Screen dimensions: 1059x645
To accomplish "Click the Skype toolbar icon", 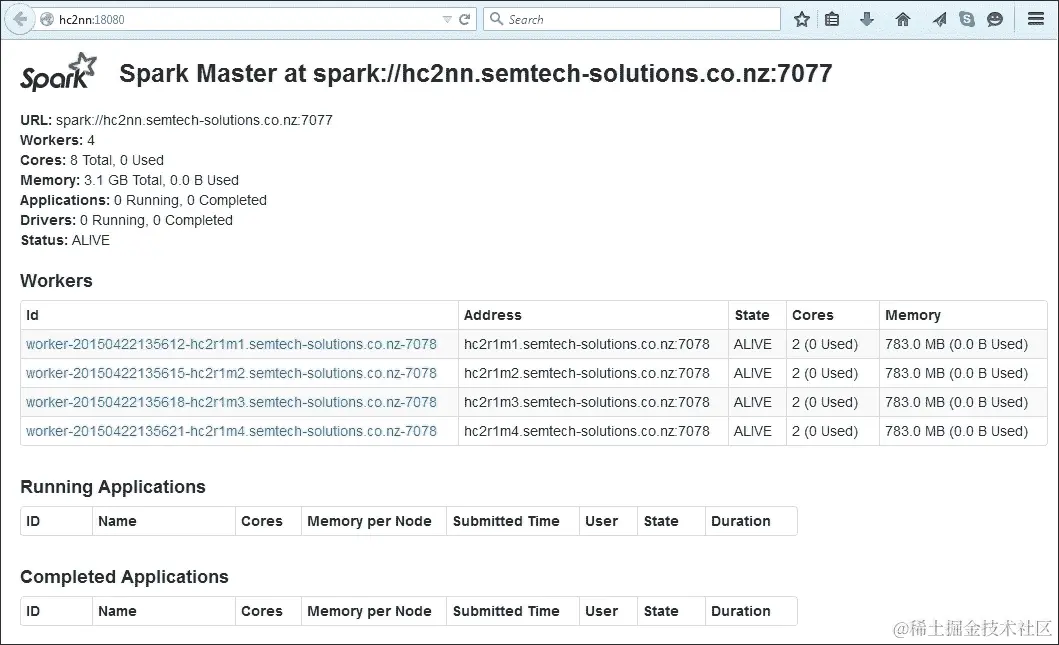I will pos(966,19).
